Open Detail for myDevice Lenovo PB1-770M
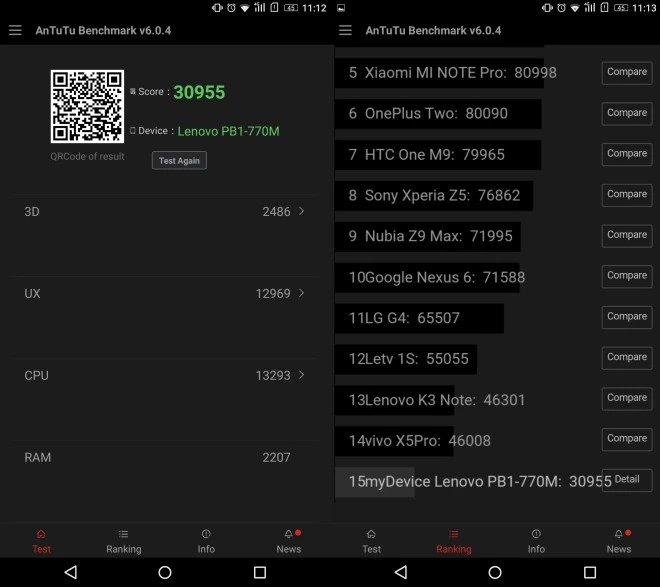The height and width of the screenshot is (587, 660). pos(627,480)
